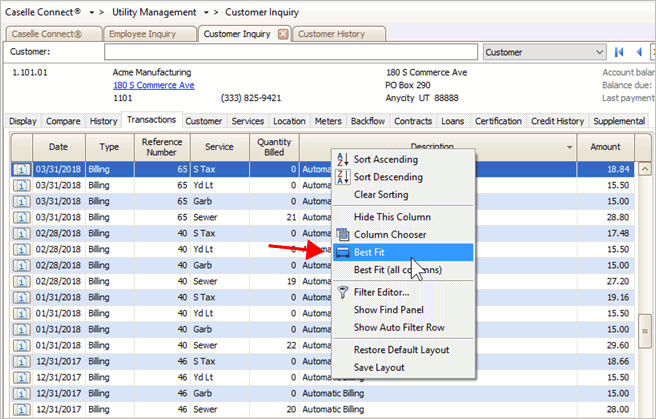Expand the Caselle Connect breadcrumb arrow
656x419 pixels.
(92, 13)
